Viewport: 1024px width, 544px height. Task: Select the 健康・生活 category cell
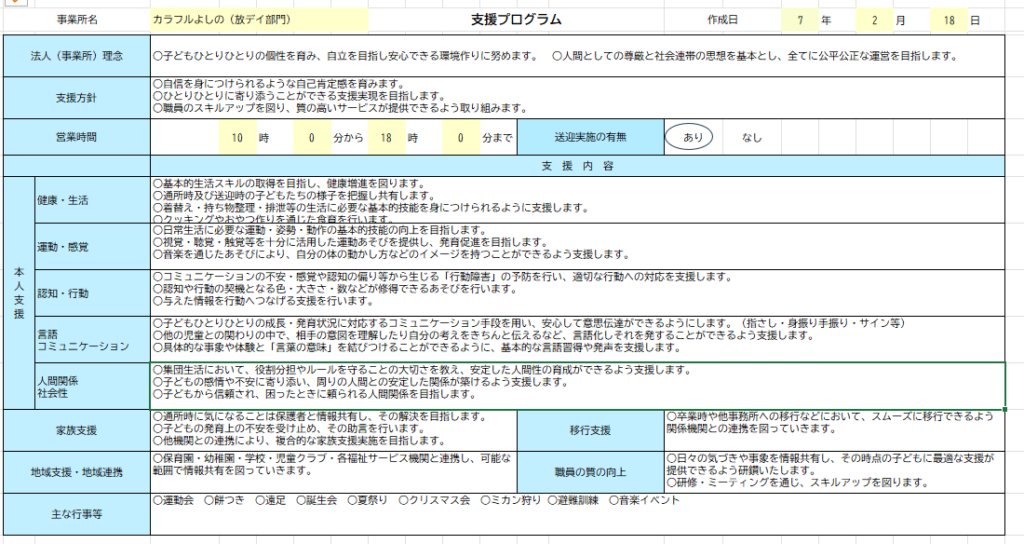92,200
